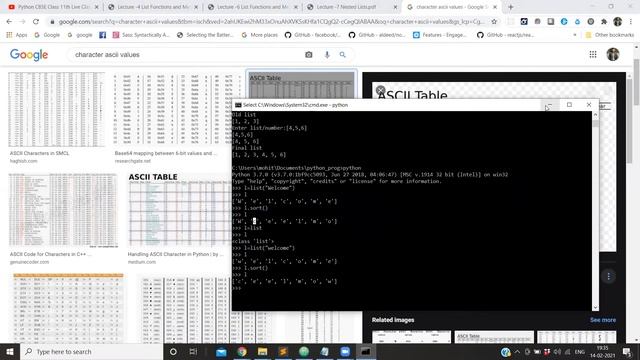
Task: Open the Google account avatar
Action: [x=613, y=54]
